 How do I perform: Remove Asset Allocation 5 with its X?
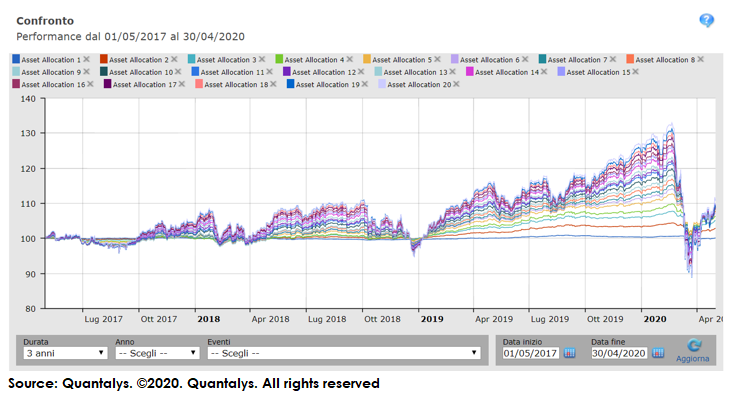point(437,60)
